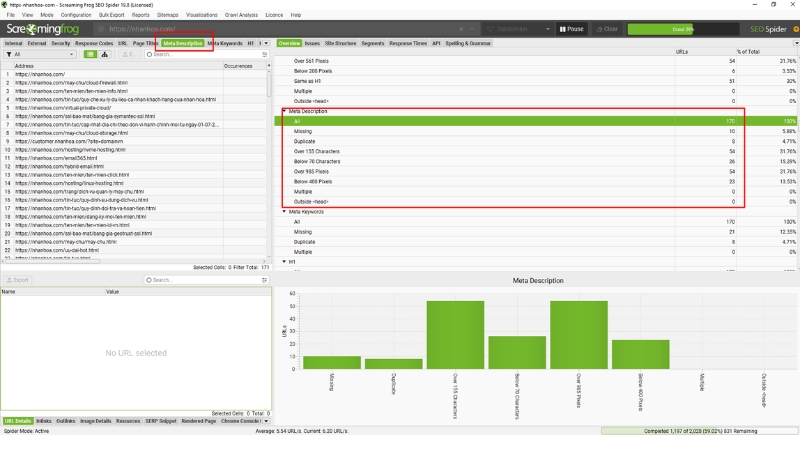The width and height of the screenshot is (800, 450).
Task: Sort by the Occurrences column header
Action: tap(244, 66)
